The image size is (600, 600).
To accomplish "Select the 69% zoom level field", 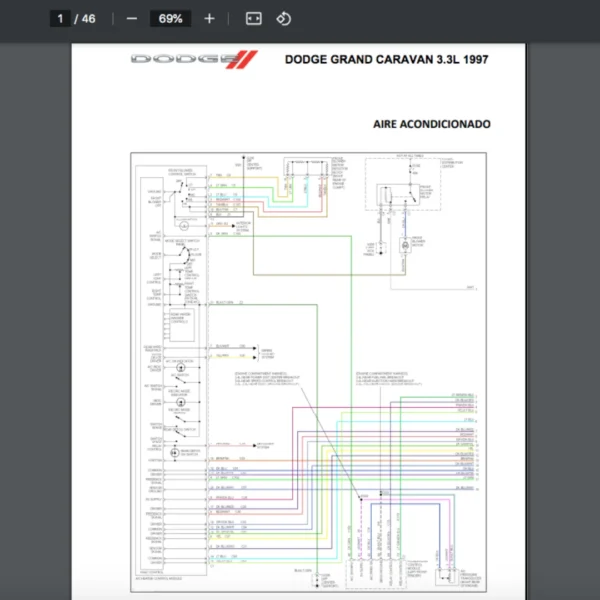I will 170,18.
